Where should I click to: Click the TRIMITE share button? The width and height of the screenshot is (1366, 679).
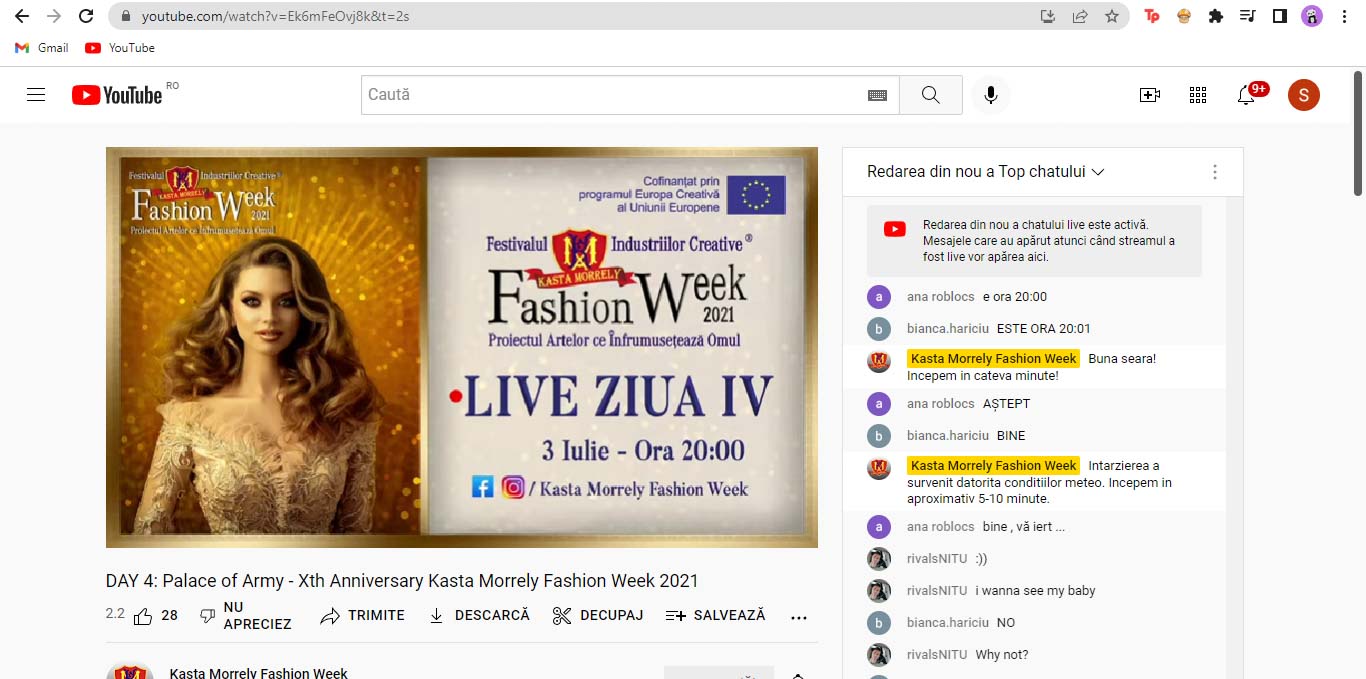point(362,616)
